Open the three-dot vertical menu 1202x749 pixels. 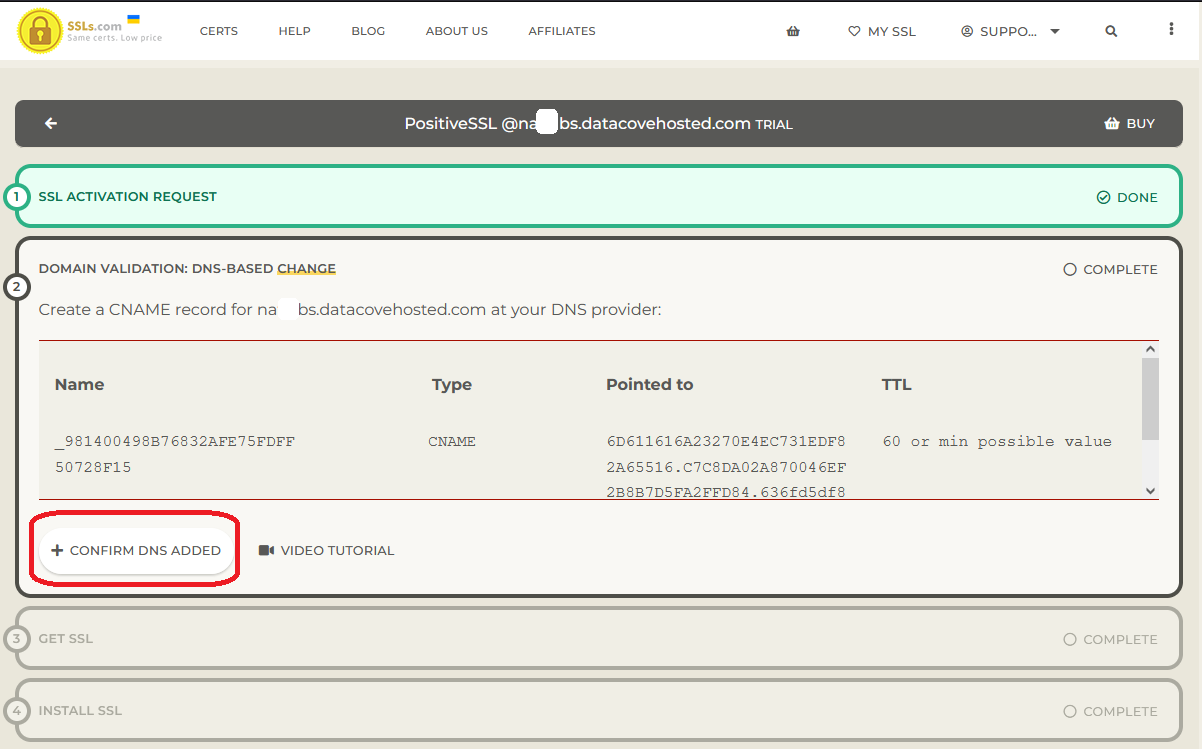[x=1171, y=30]
